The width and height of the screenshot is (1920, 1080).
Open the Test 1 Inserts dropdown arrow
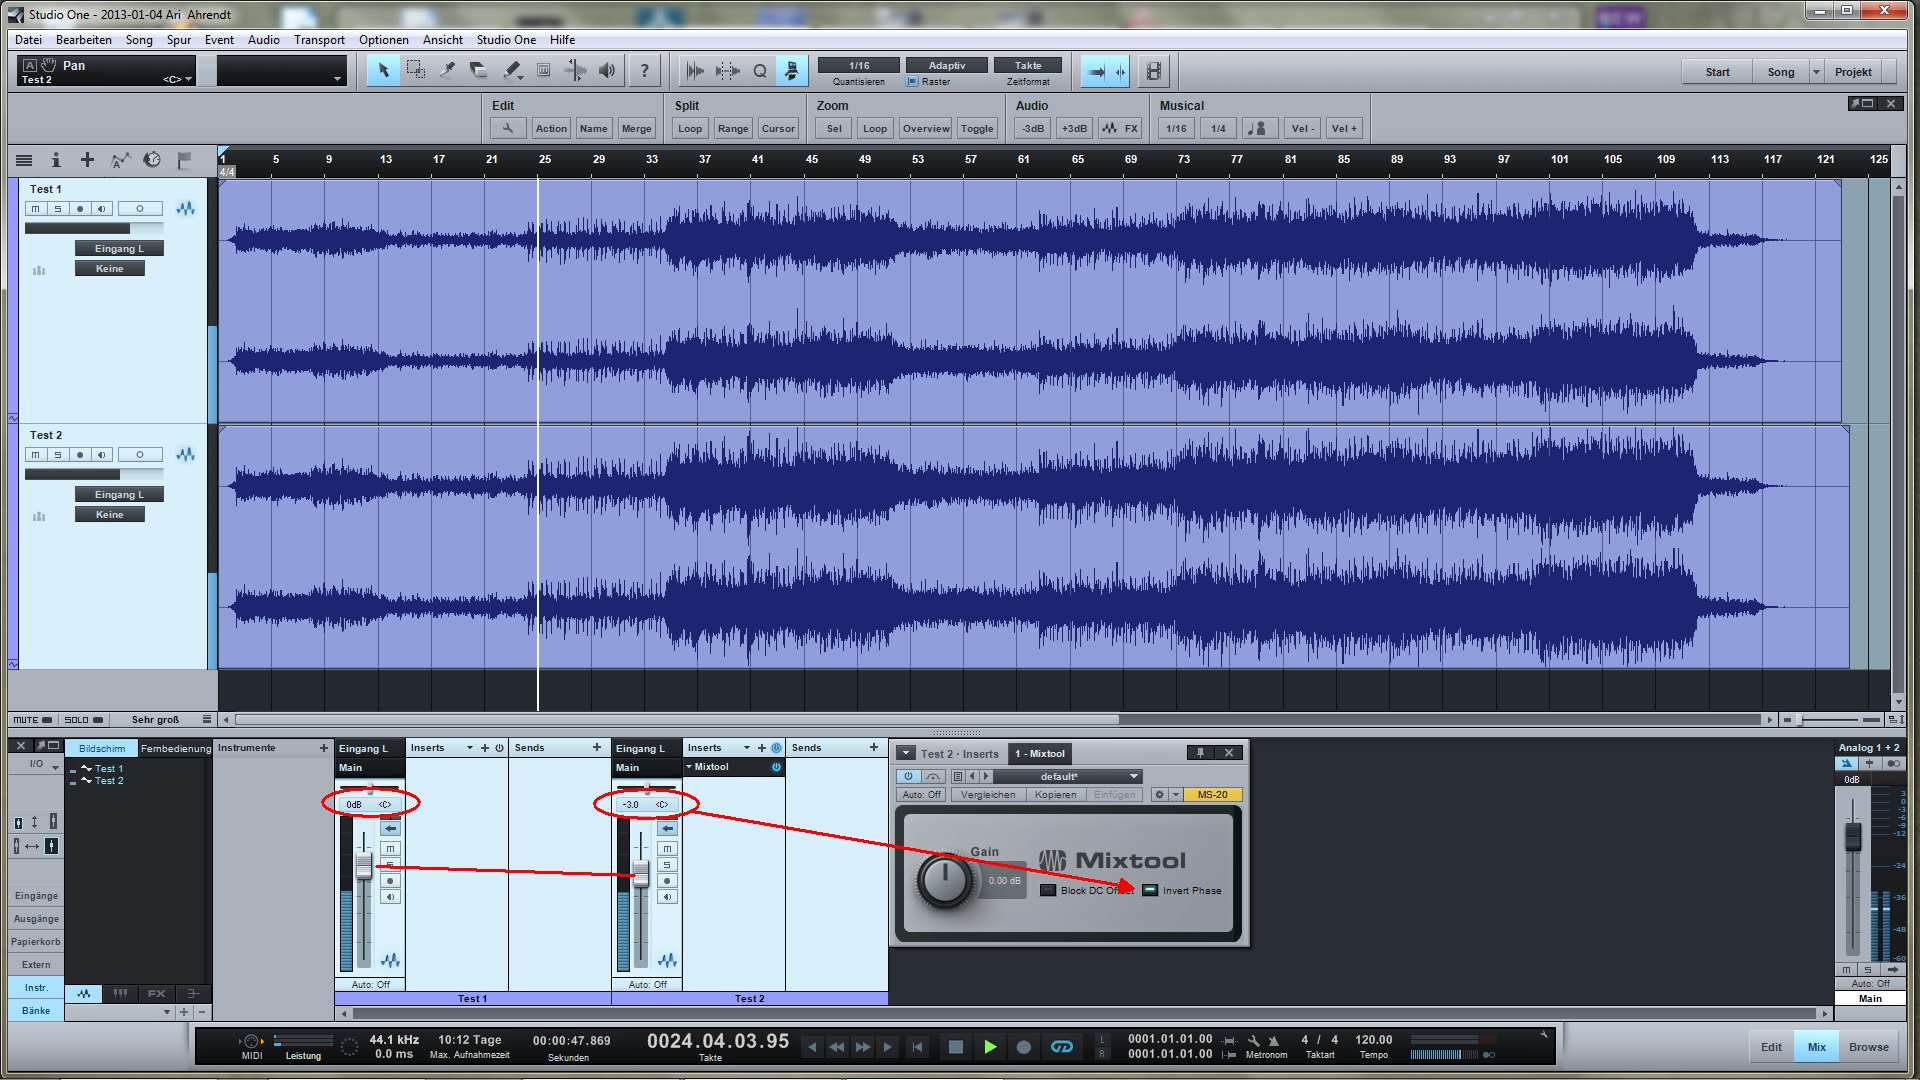pos(470,748)
